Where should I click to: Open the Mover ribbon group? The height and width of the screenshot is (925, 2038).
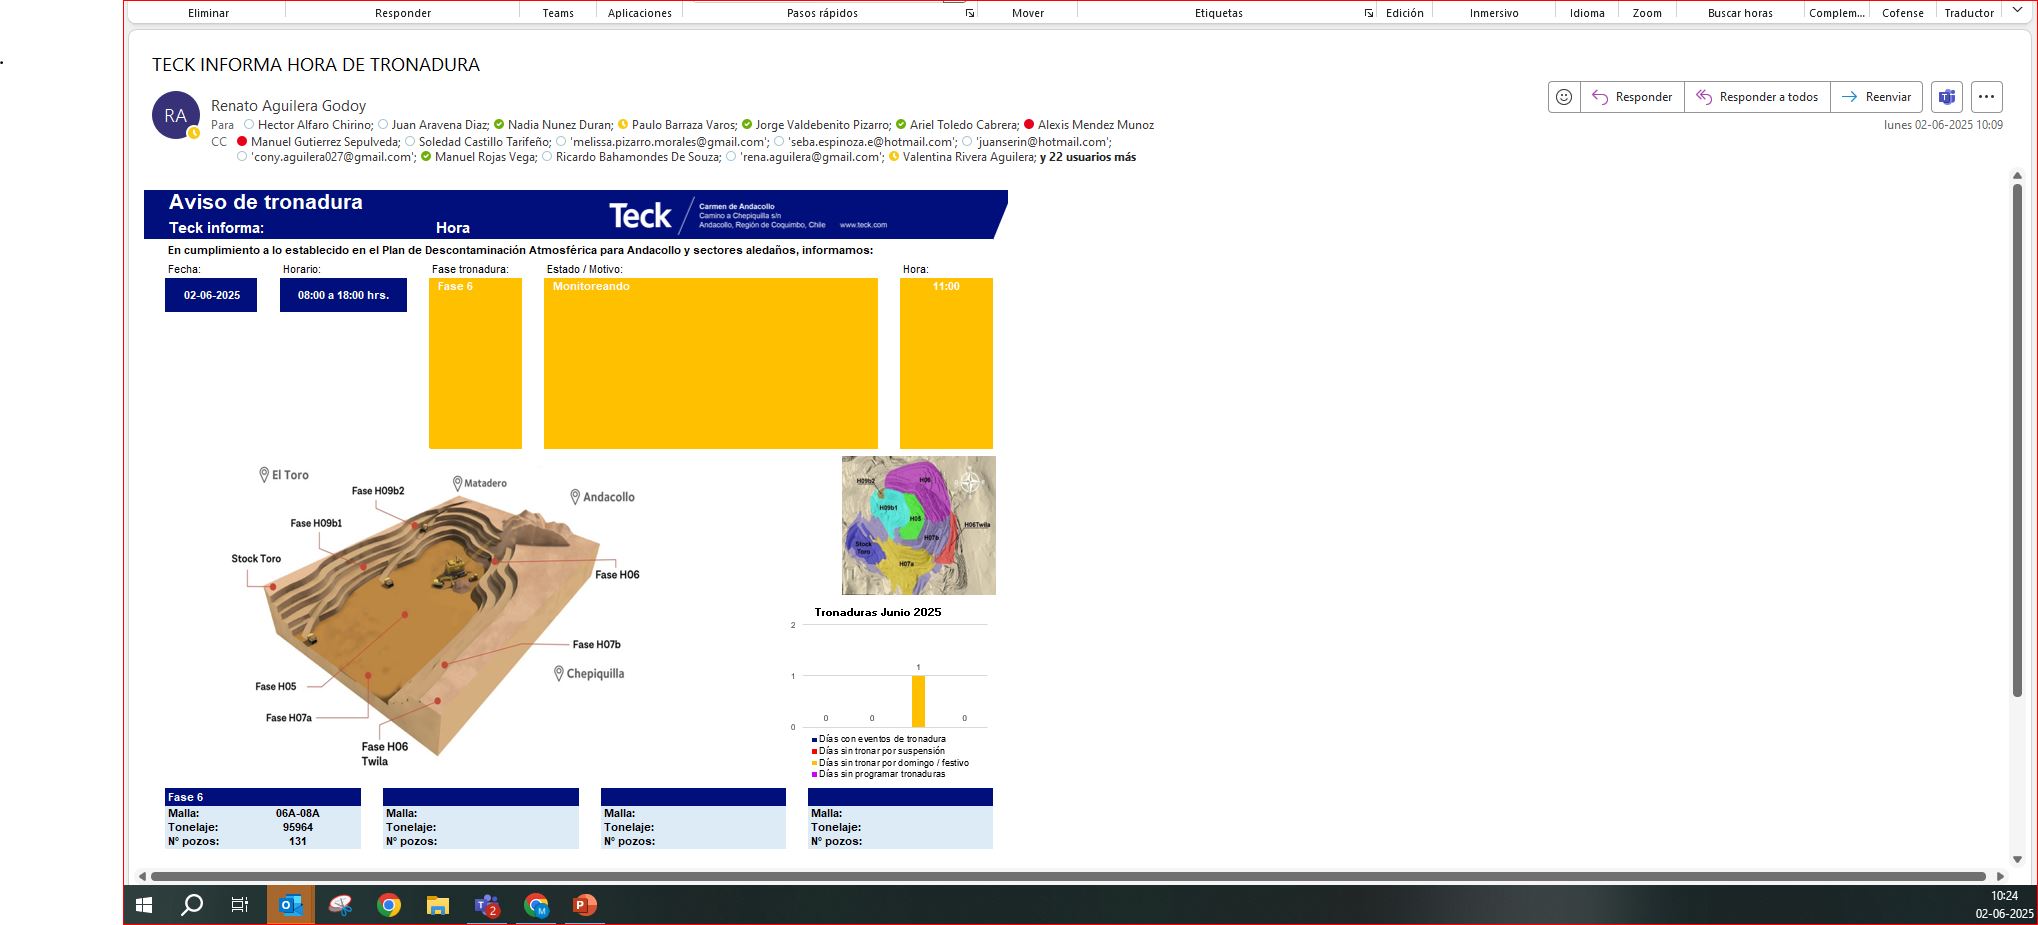pyautogui.click(x=1028, y=13)
